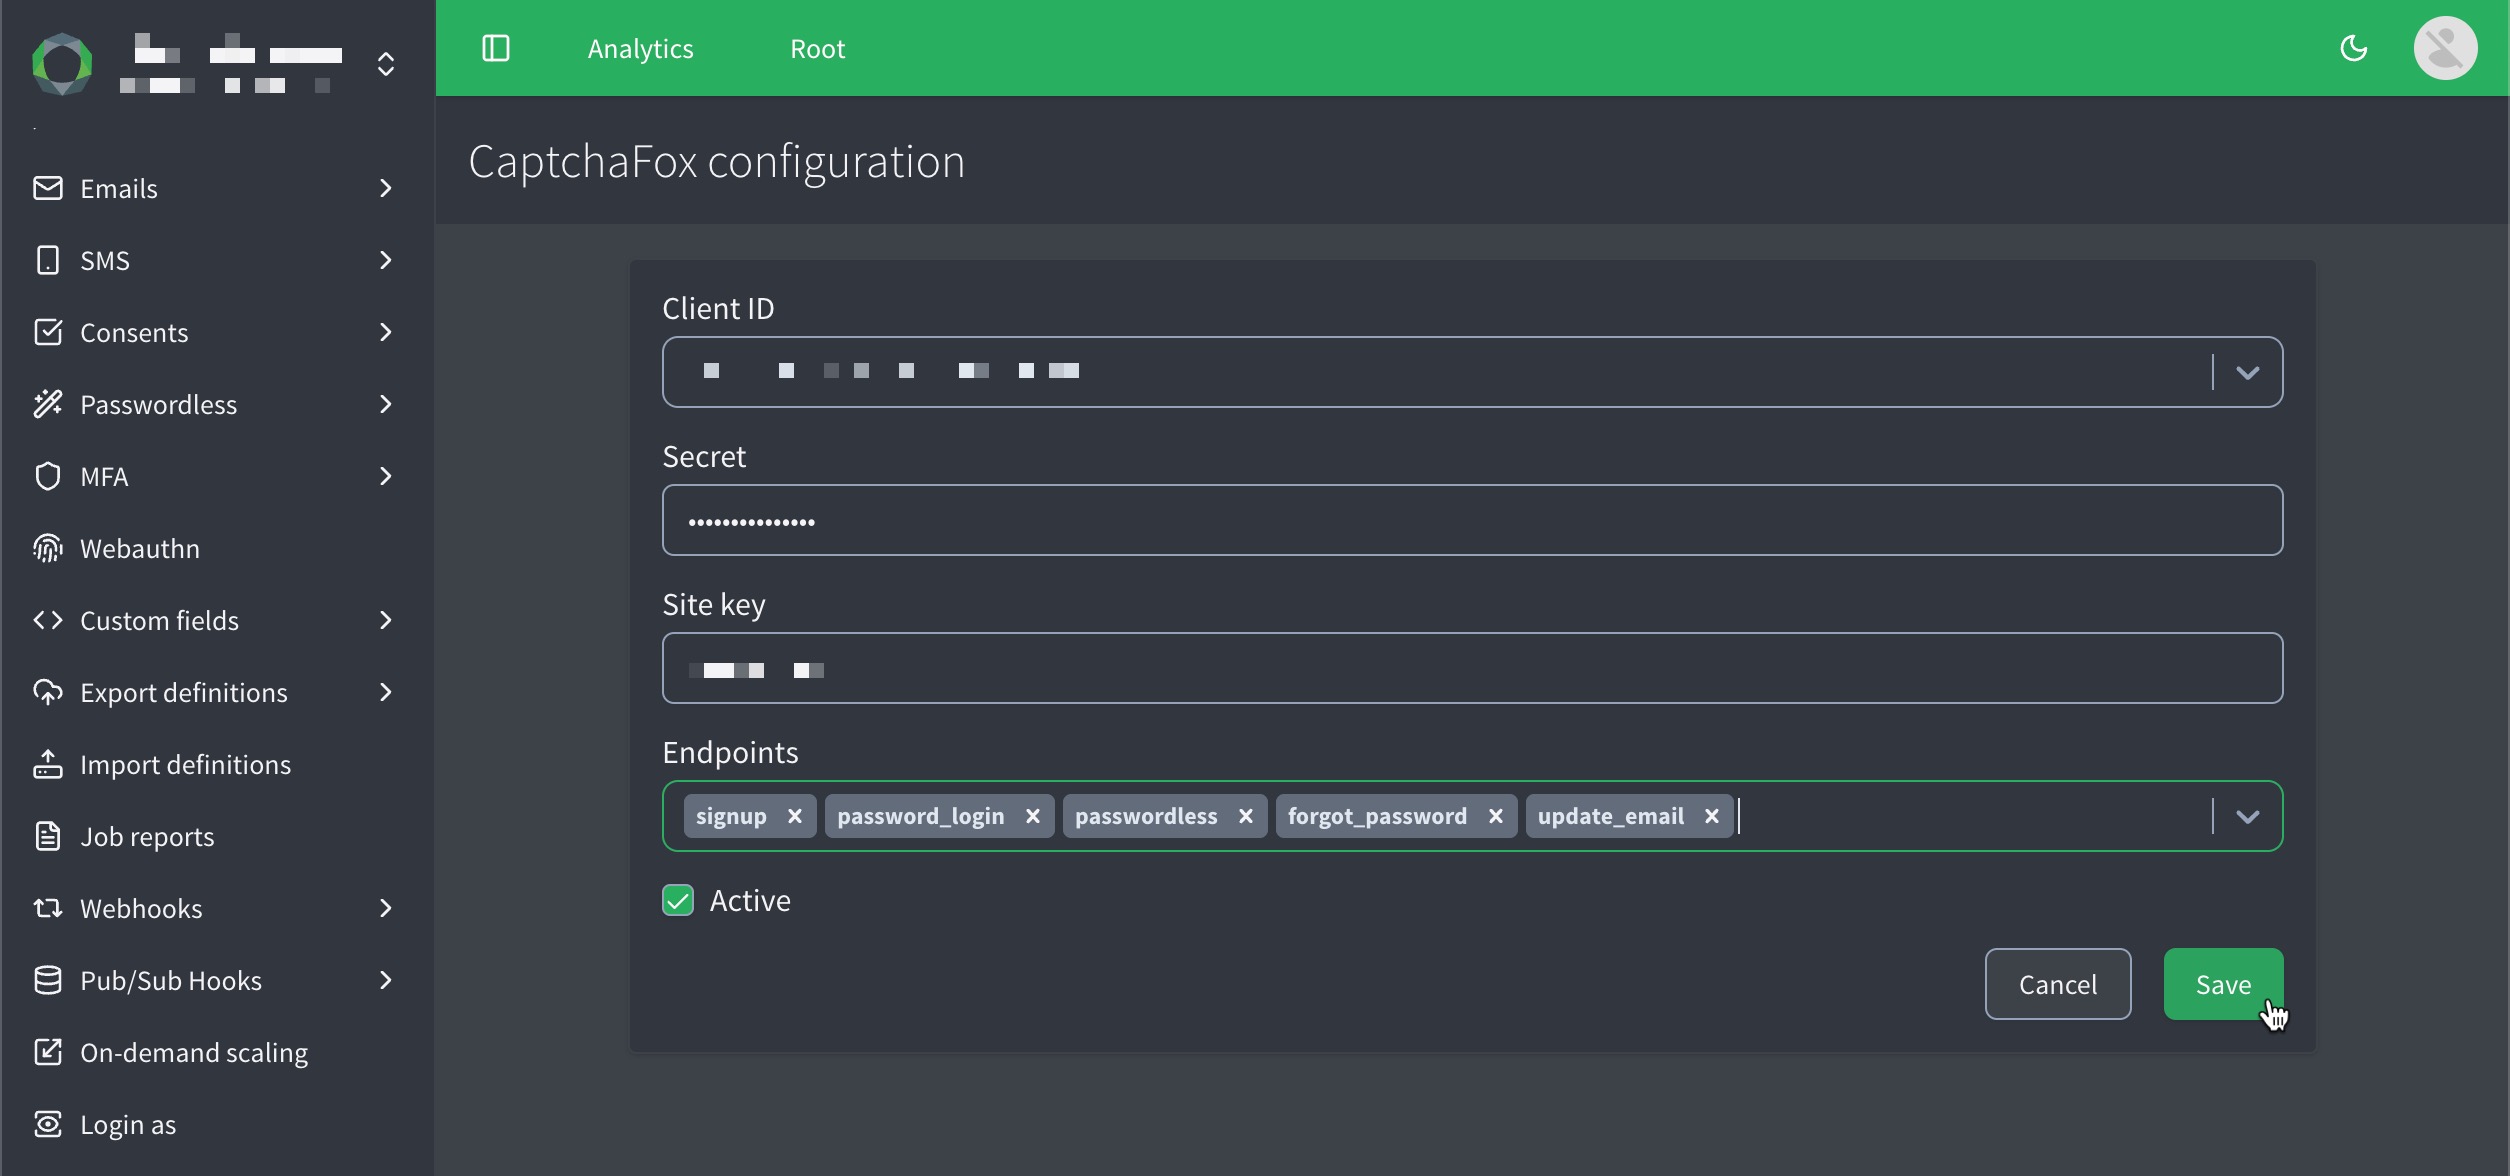
Task: Open the organization switcher chevrons
Action: click(x=386, y=64)
